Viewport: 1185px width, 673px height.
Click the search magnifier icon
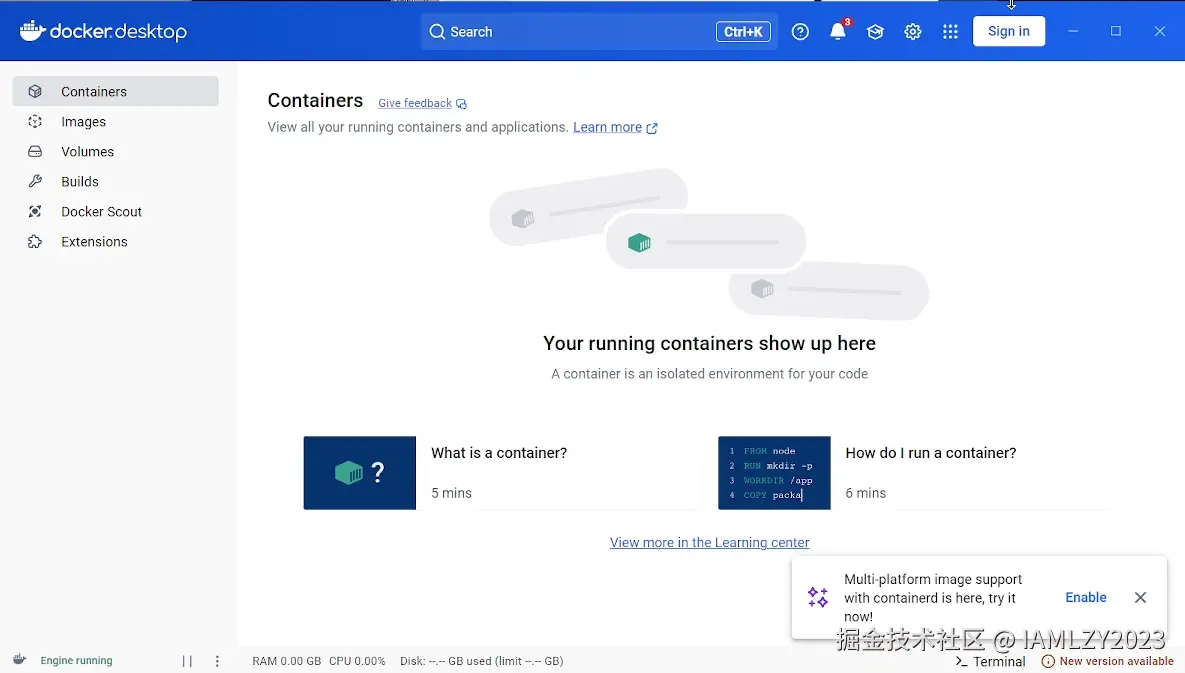[x=437, y=32]
